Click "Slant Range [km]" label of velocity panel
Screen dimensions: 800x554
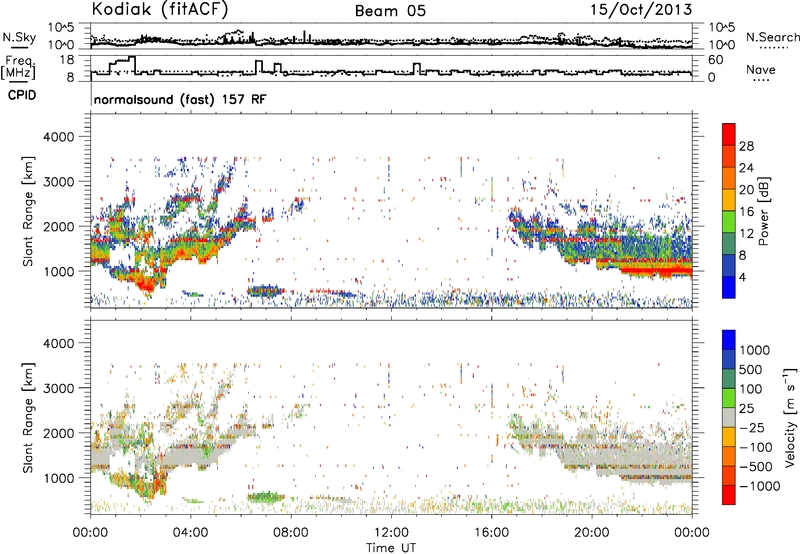(x=28, y=417)
